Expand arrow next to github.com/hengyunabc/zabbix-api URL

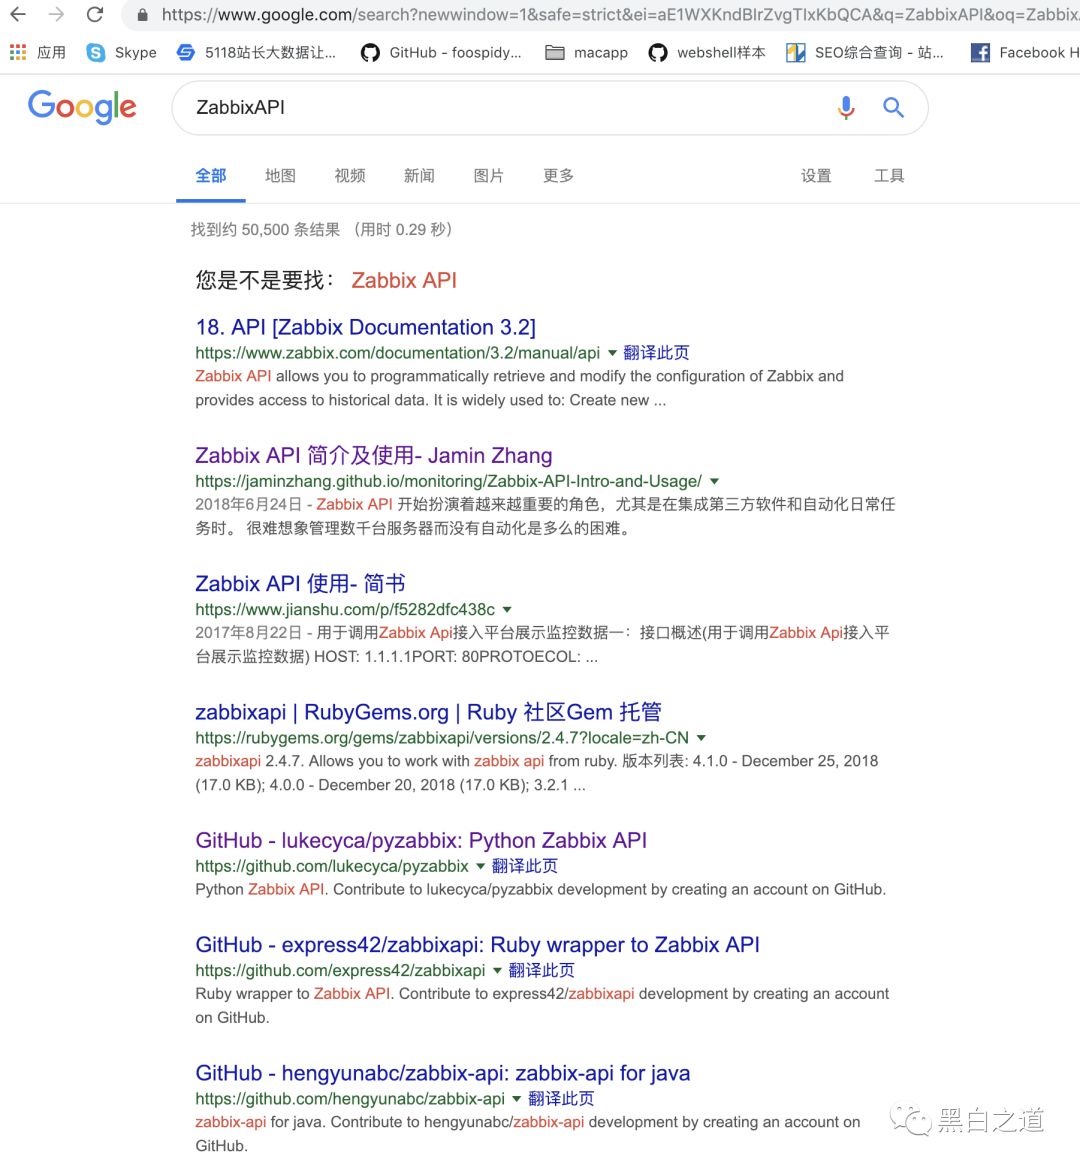pyautogui.click(x=517, y=1099)
